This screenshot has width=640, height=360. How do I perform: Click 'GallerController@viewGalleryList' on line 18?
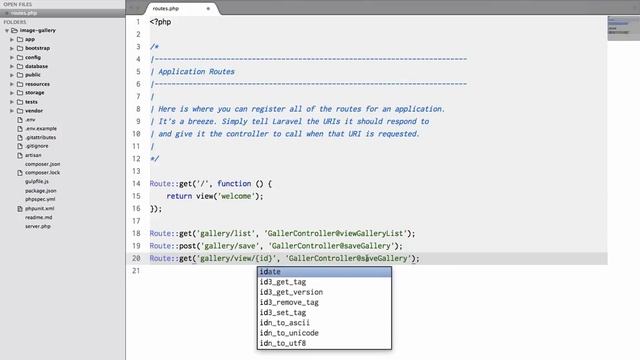point(336,233)
